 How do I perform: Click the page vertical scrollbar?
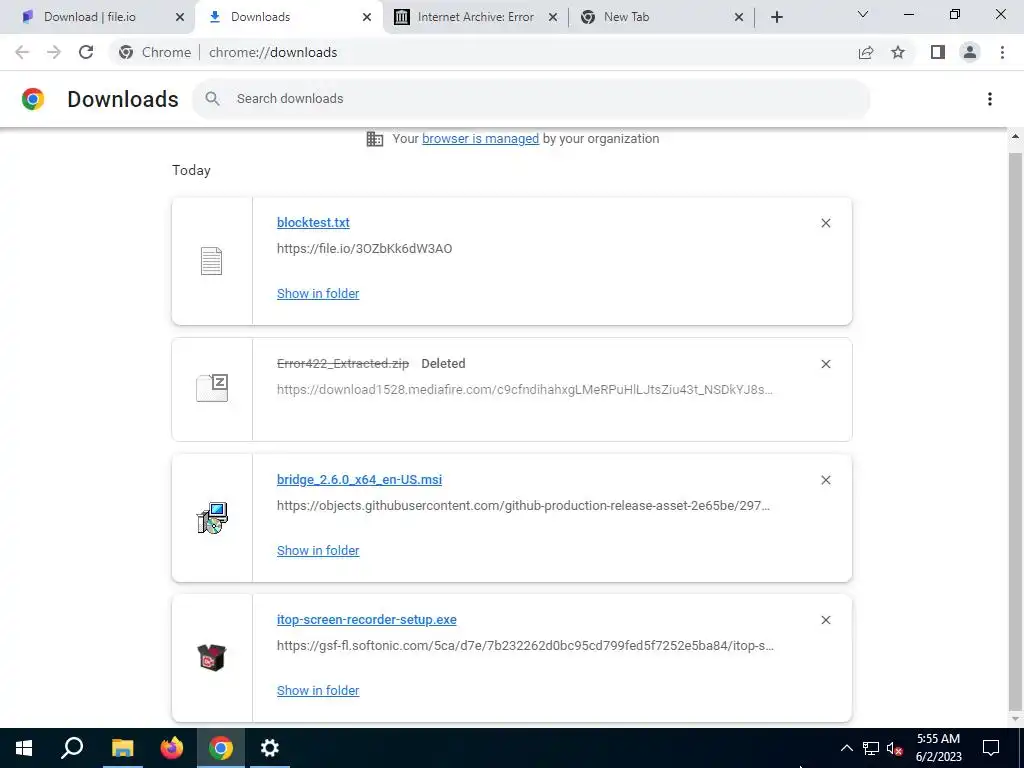coord(1015,430)
